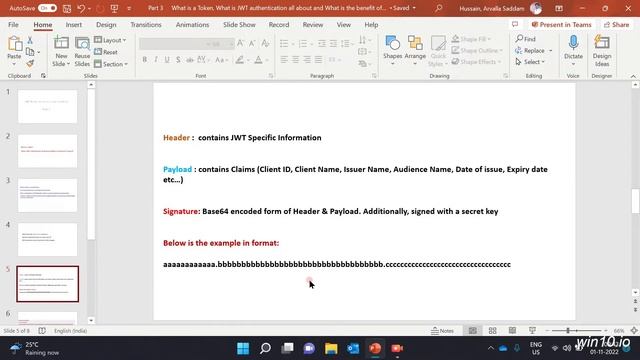Image resolution: width=640 pixels, height=360 pixels.
Task: Pick the font color
Action: coord(258,60)
